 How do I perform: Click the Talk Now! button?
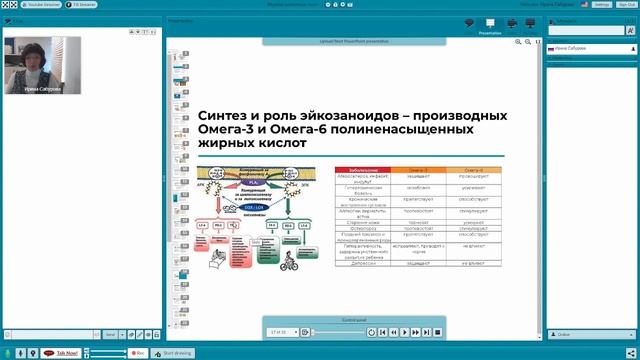(x=60, y=353)
